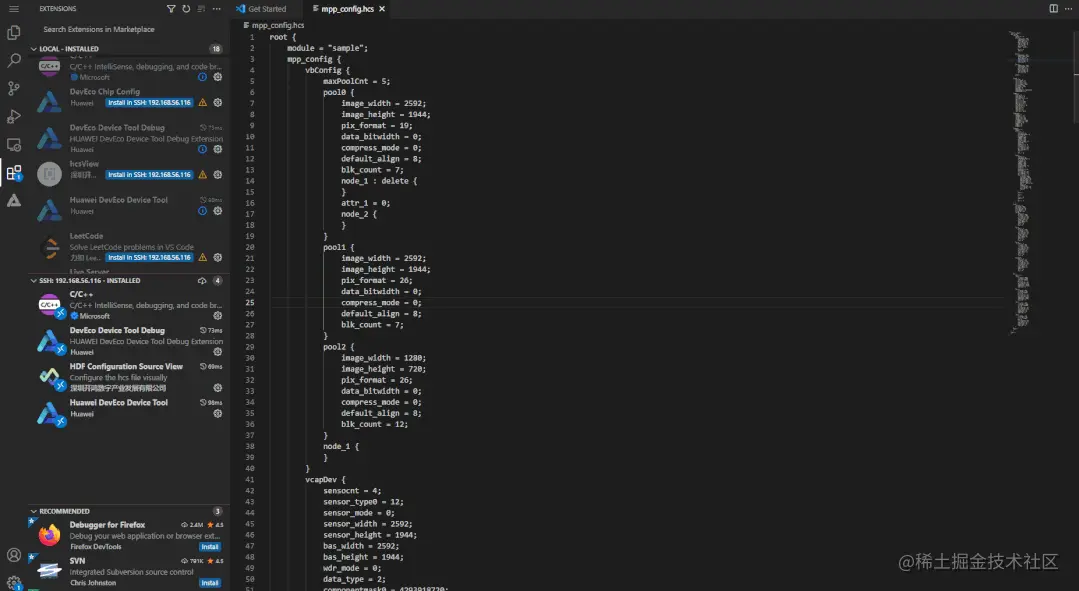Click Search Extensions in Marketplace field
1079x591 pixels.
point(130,30)
